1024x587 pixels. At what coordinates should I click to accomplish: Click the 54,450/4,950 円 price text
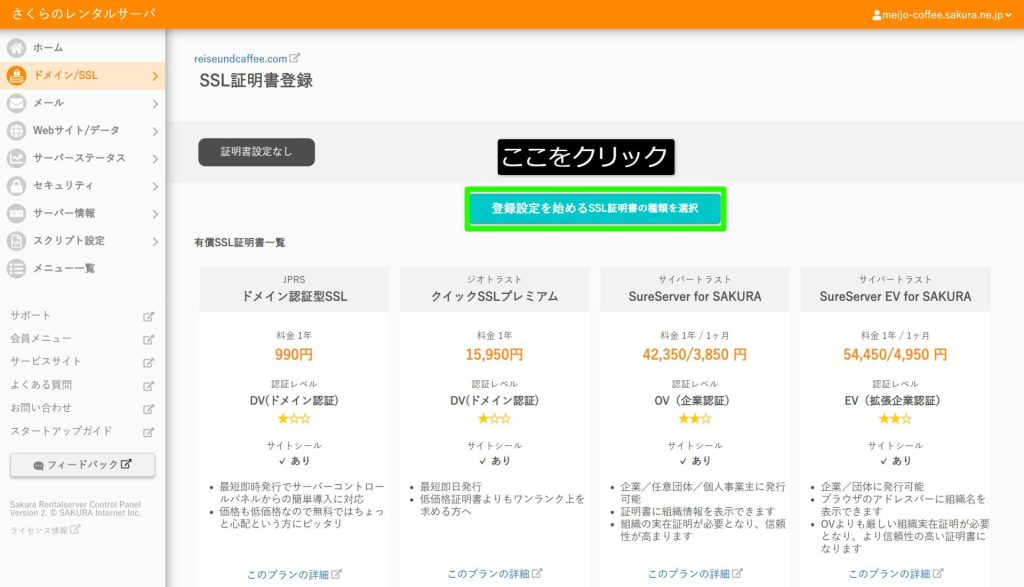point(895,355)
